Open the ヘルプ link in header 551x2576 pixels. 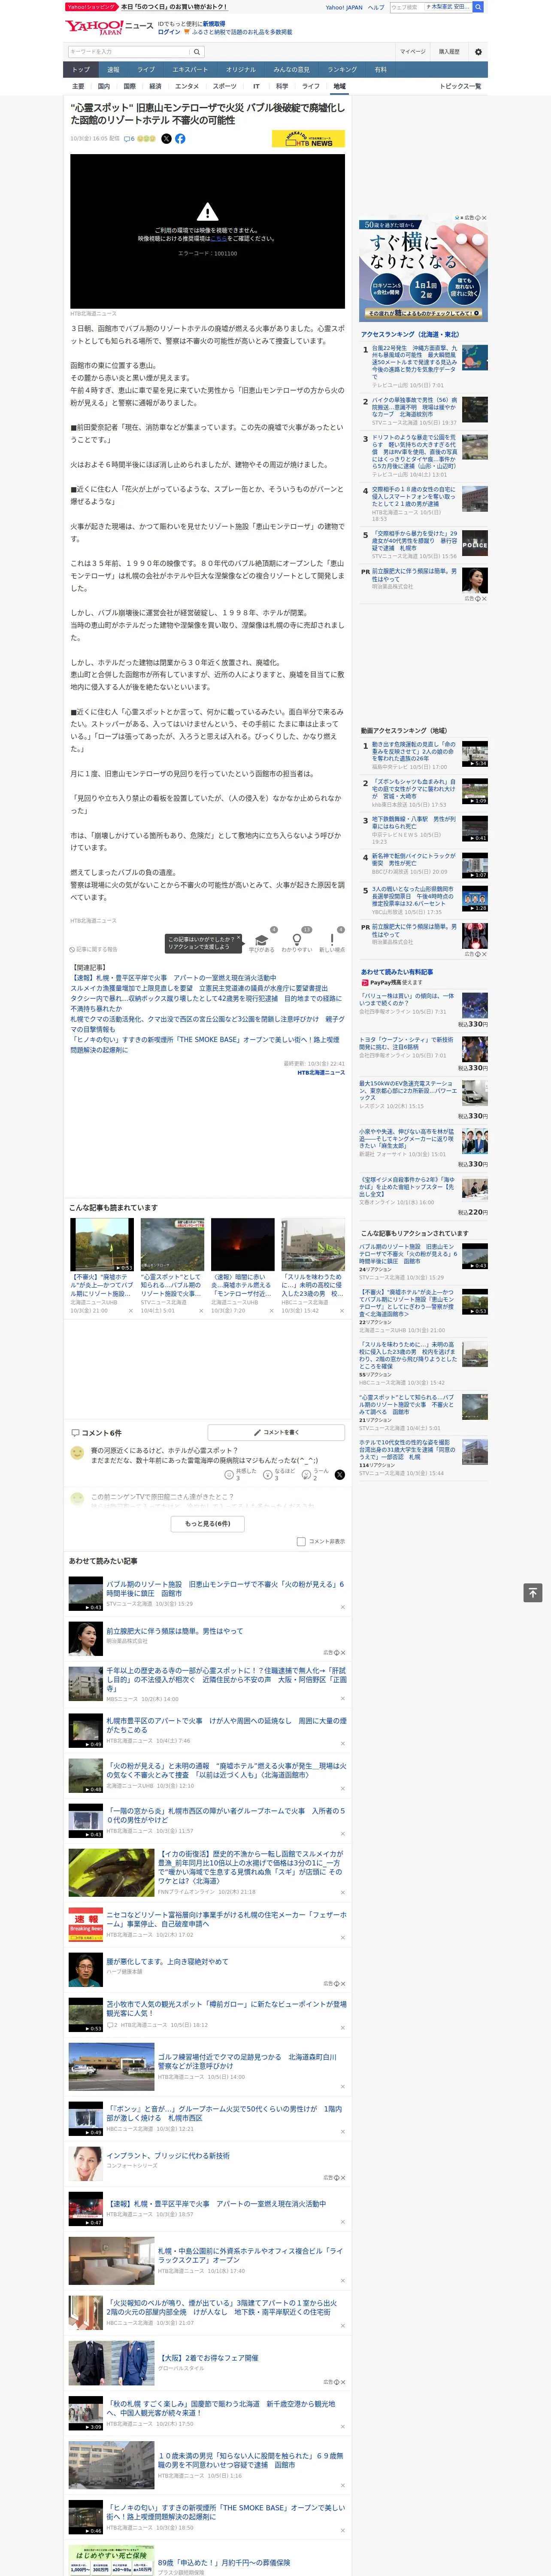point(376,7)
